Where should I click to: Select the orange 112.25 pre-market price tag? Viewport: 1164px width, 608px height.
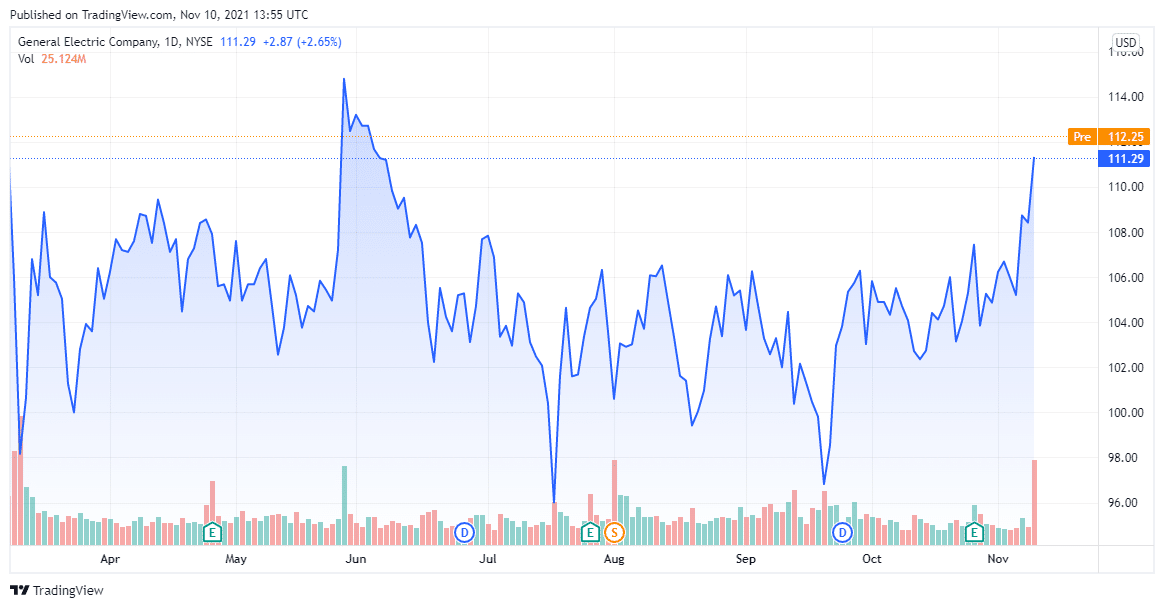pos(1125,137)
